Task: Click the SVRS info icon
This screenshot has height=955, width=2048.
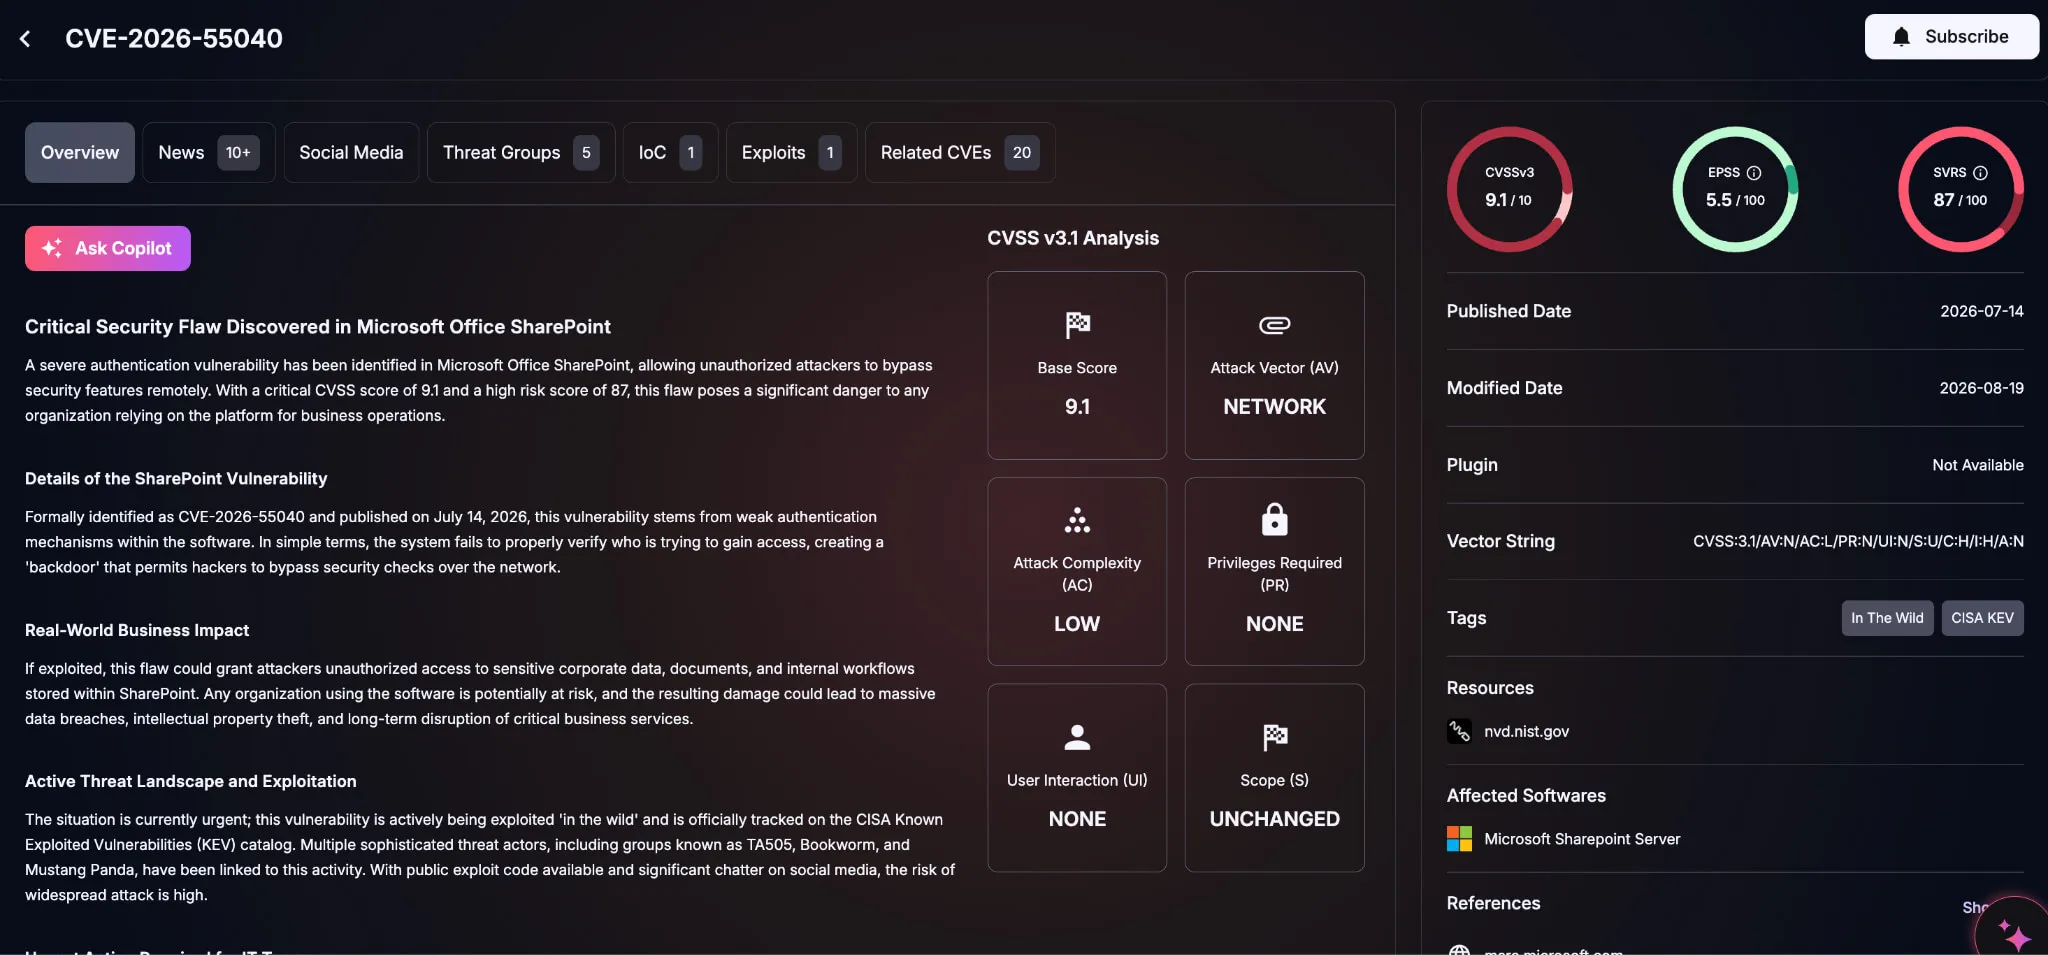Action: coord(1980,173)
